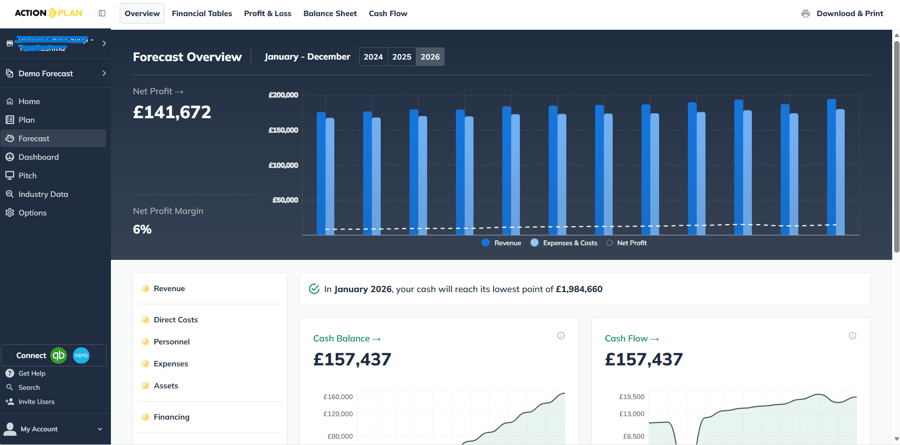Click the Demo Forecast document icon
Image resolution: width=900 pixels, height=445 pixels.
[x=10, y=73]
